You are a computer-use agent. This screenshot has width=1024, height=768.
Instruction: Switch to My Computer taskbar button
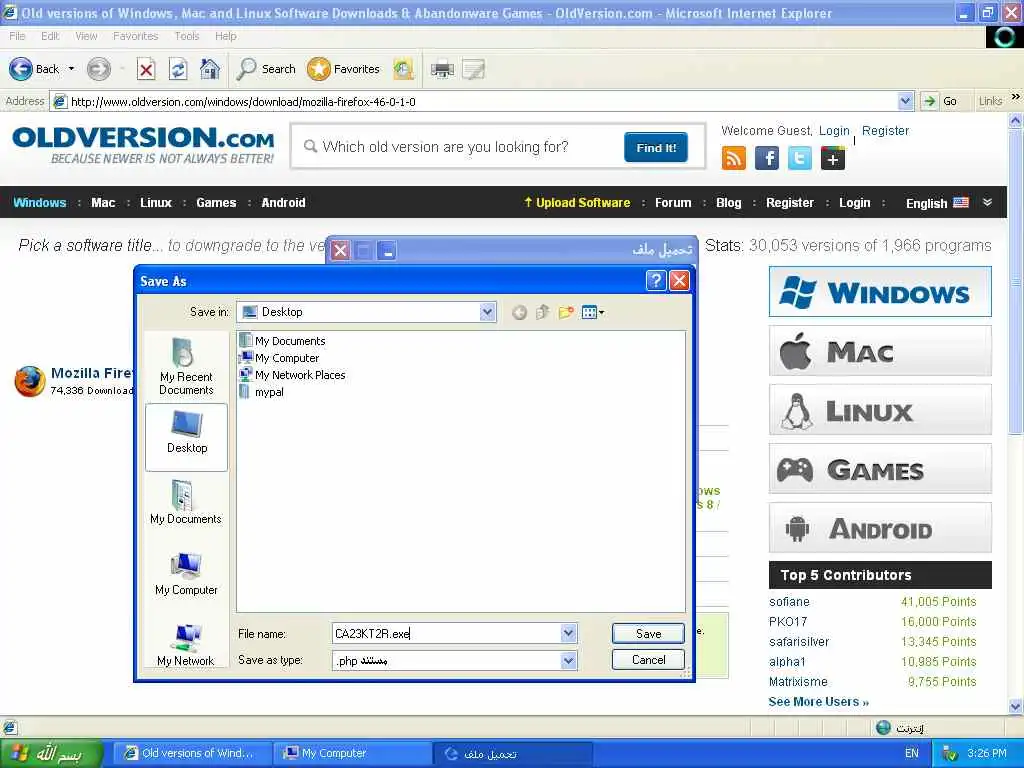click(x=351, y=754)
